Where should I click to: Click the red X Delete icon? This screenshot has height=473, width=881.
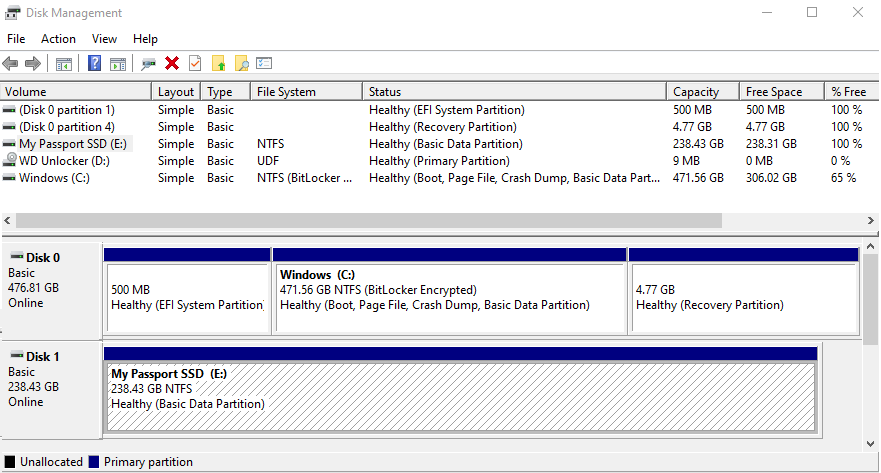pos(172,64)
